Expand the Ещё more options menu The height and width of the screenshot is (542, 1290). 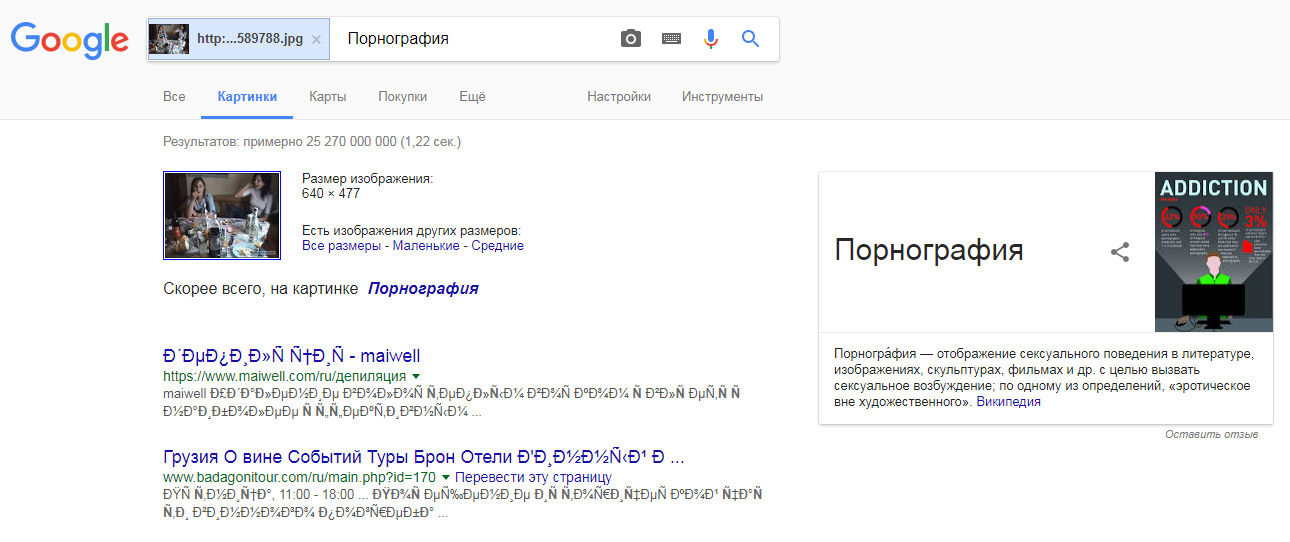(472, 97)
